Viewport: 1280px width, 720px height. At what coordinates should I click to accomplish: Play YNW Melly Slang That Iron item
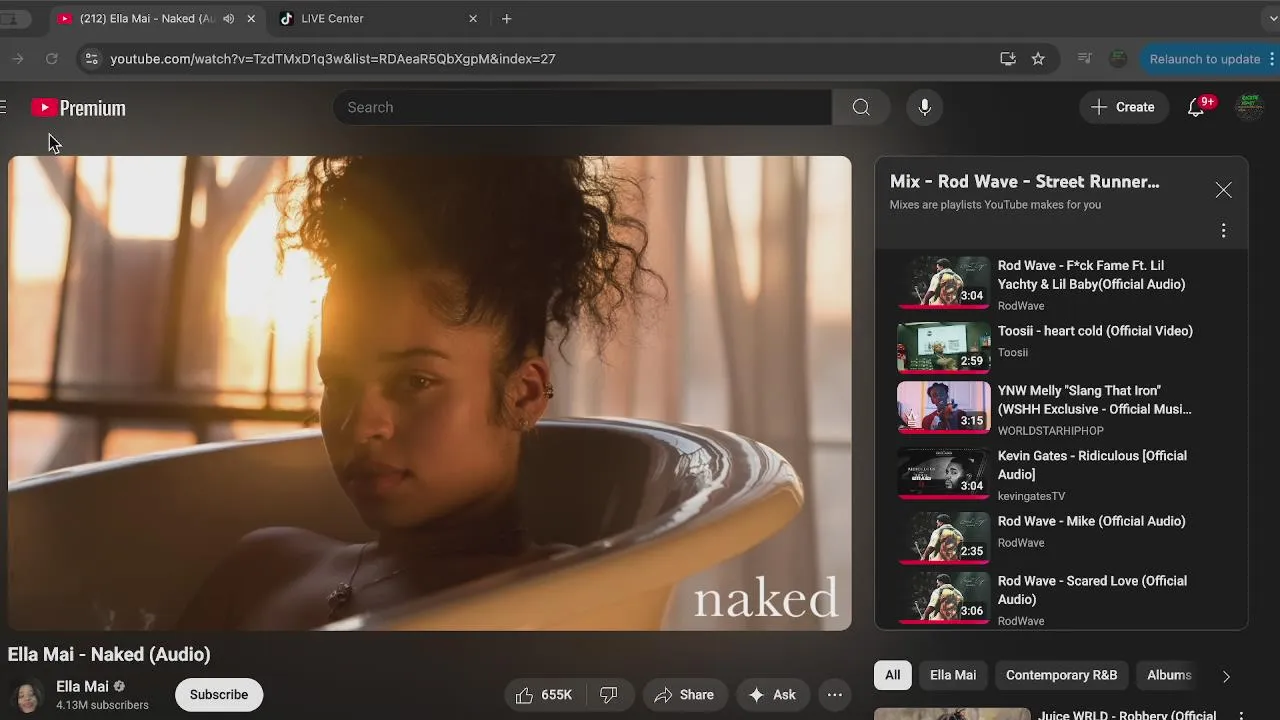click(x=1061, y=408)
